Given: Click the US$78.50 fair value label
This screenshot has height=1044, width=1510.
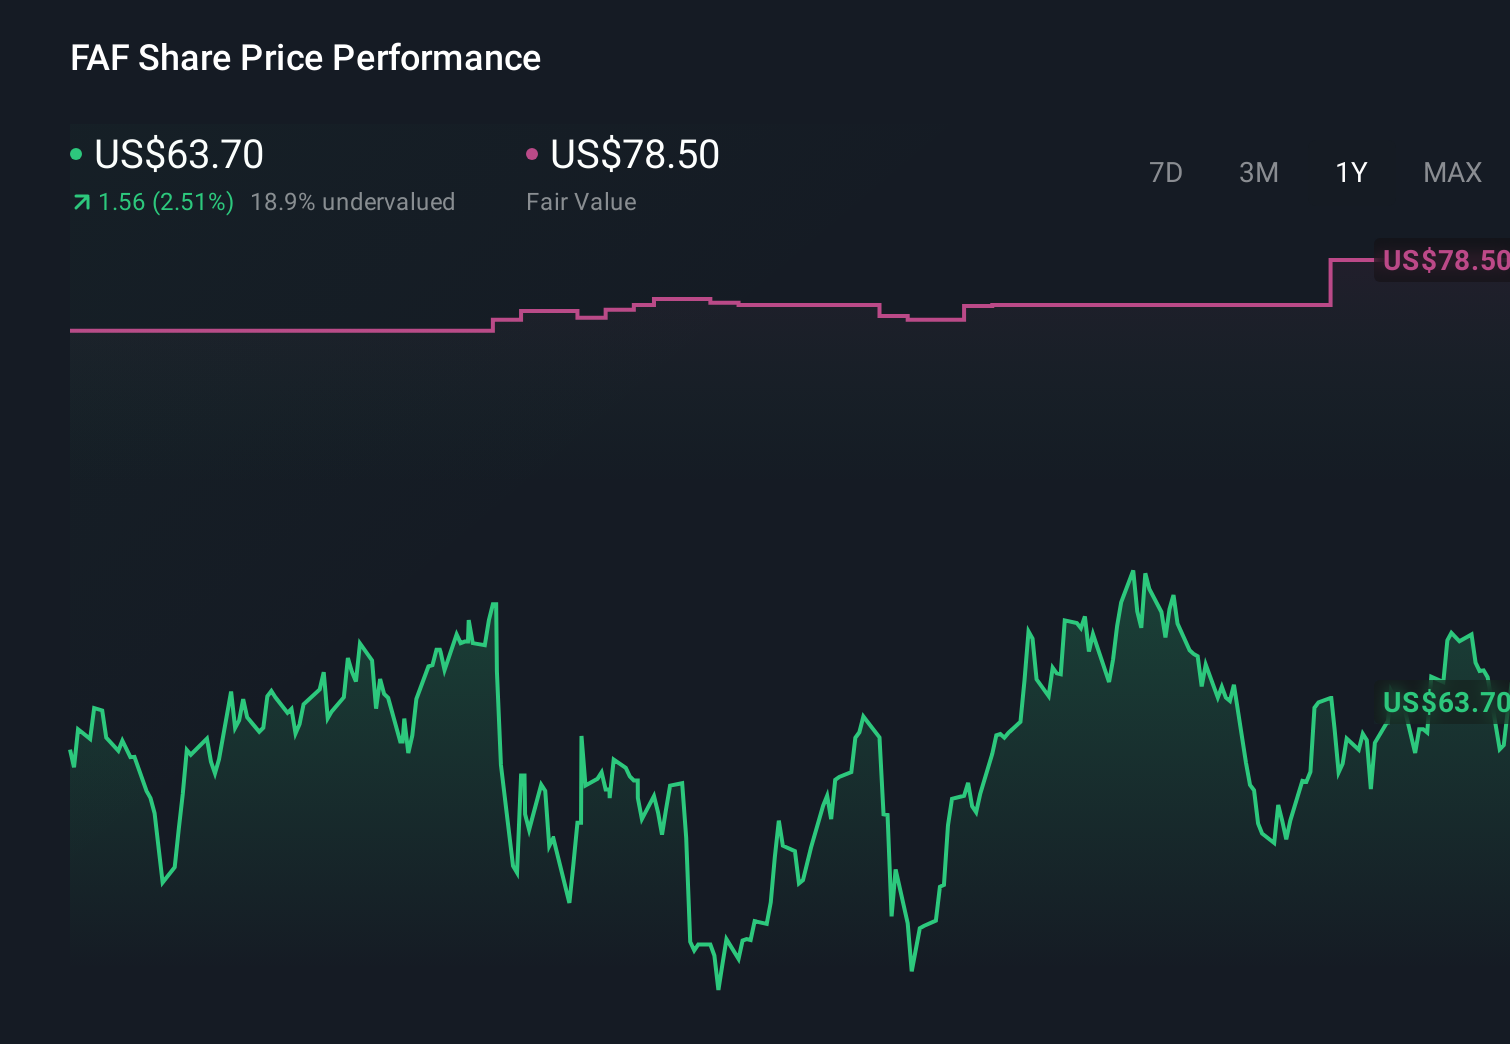Looking at the screenshot, I should pyautogui.click(x=1443, y=260).
